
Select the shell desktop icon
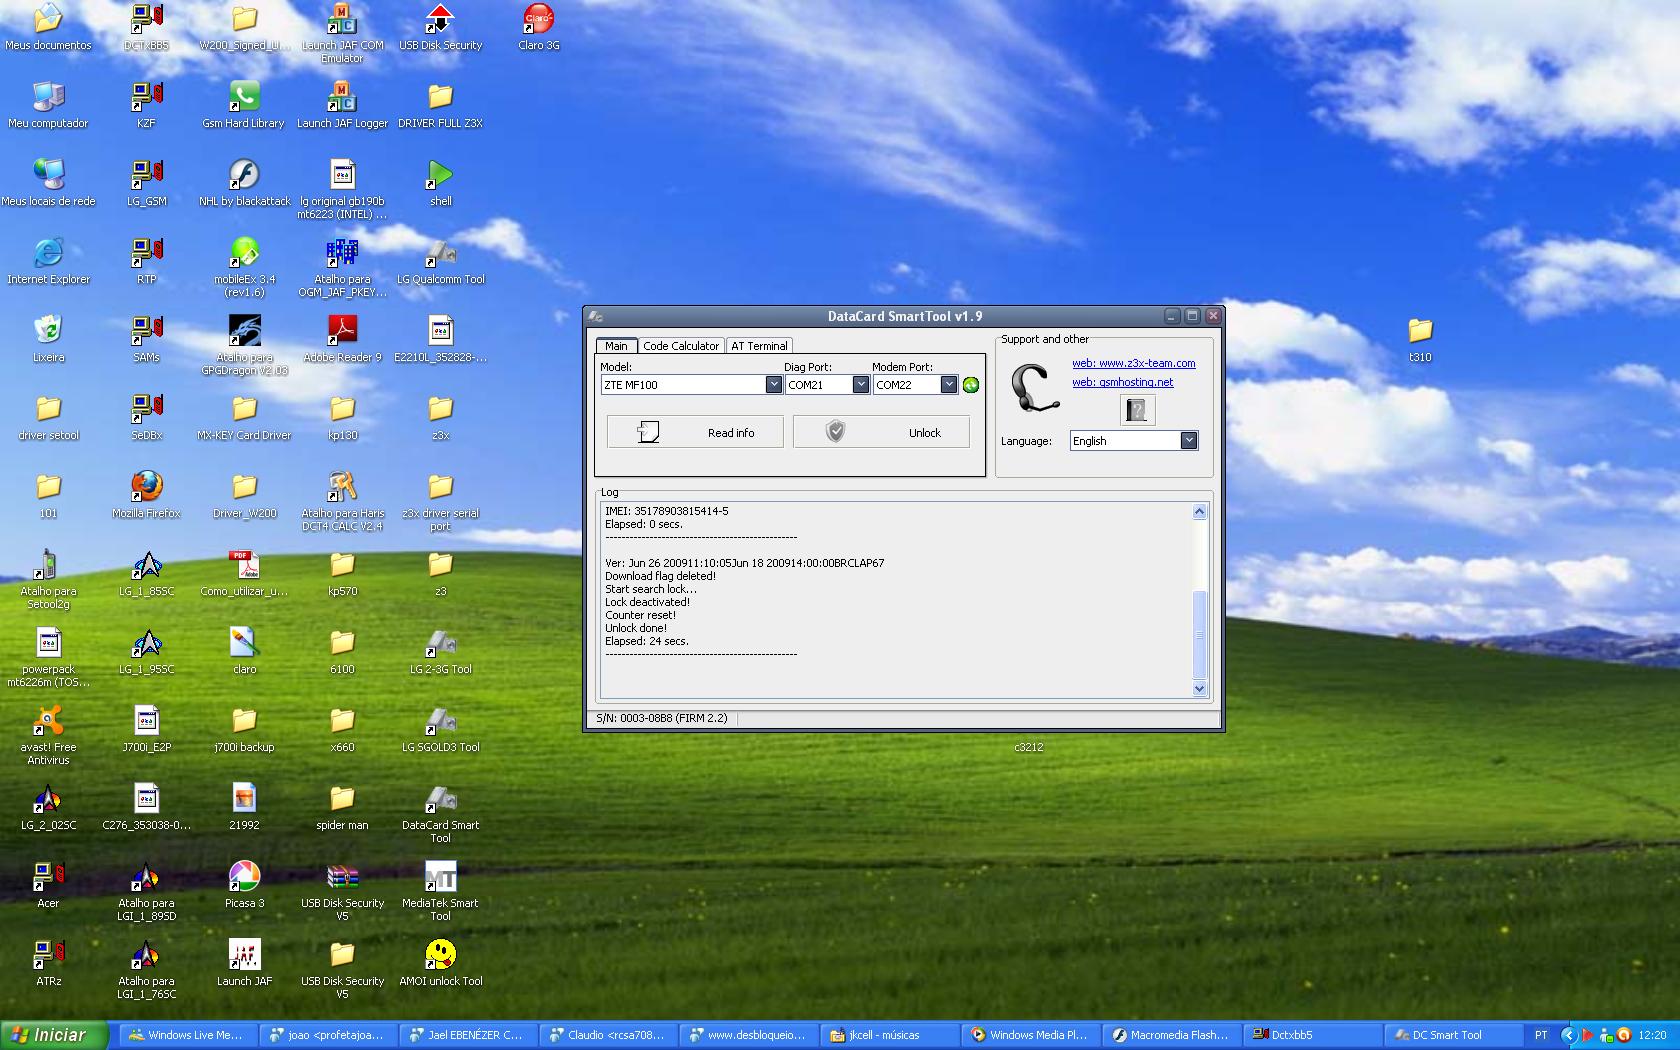pos(440,183)
